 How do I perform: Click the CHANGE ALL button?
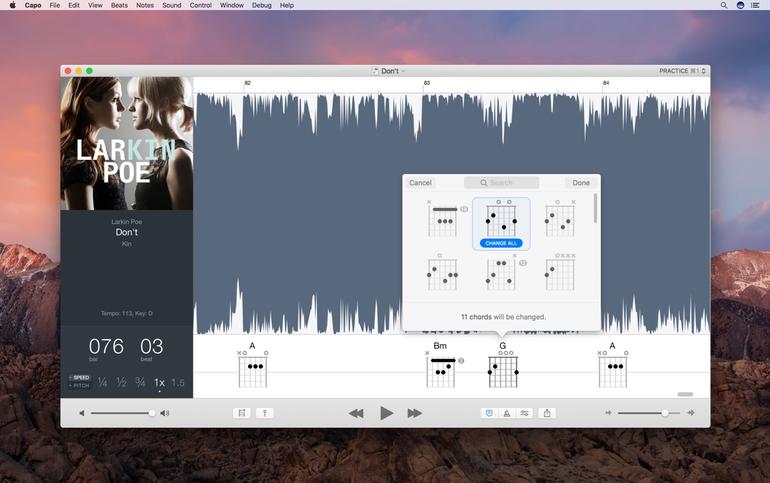501,243
